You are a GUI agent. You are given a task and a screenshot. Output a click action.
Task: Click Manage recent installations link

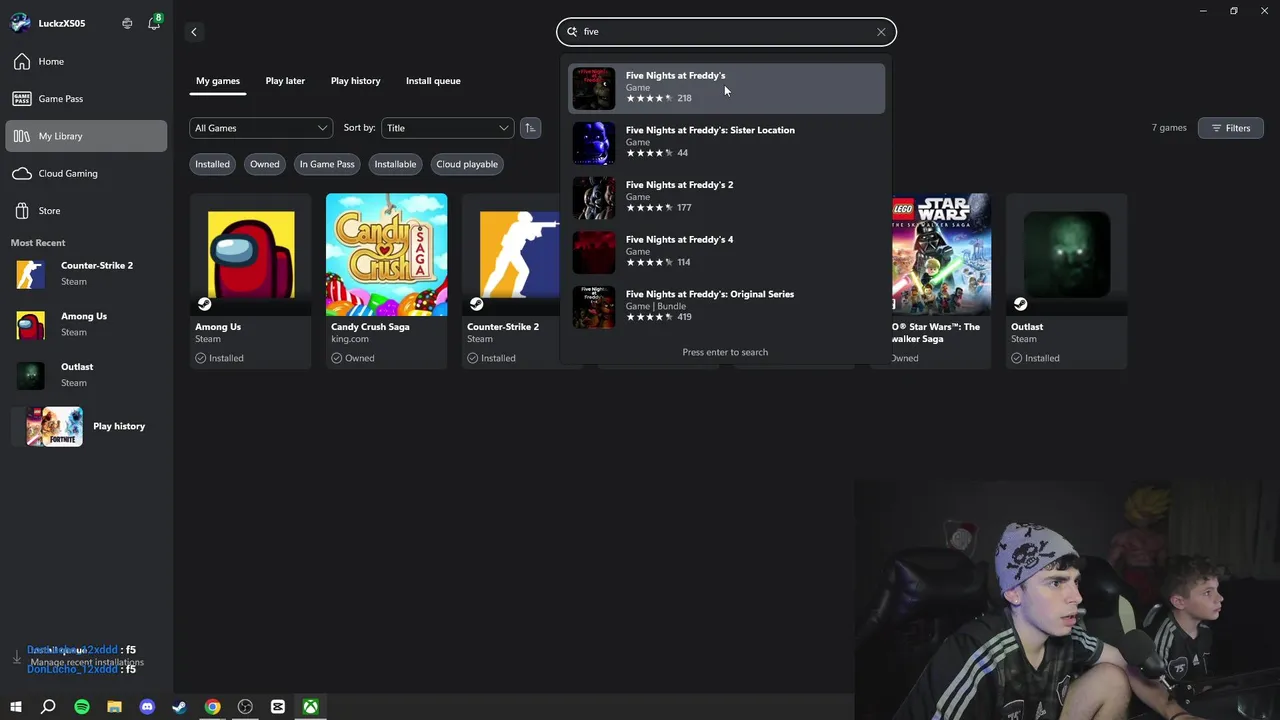(x=87, y=662)
